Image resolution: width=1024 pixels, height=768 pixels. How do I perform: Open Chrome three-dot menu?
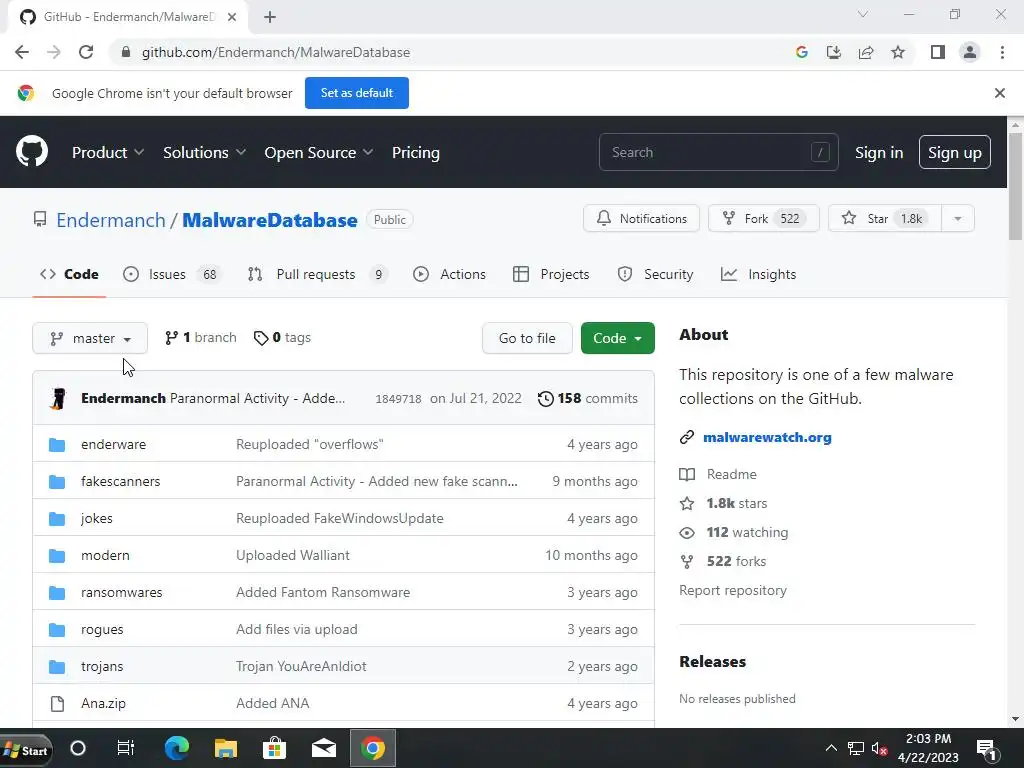coord(1002,52)
